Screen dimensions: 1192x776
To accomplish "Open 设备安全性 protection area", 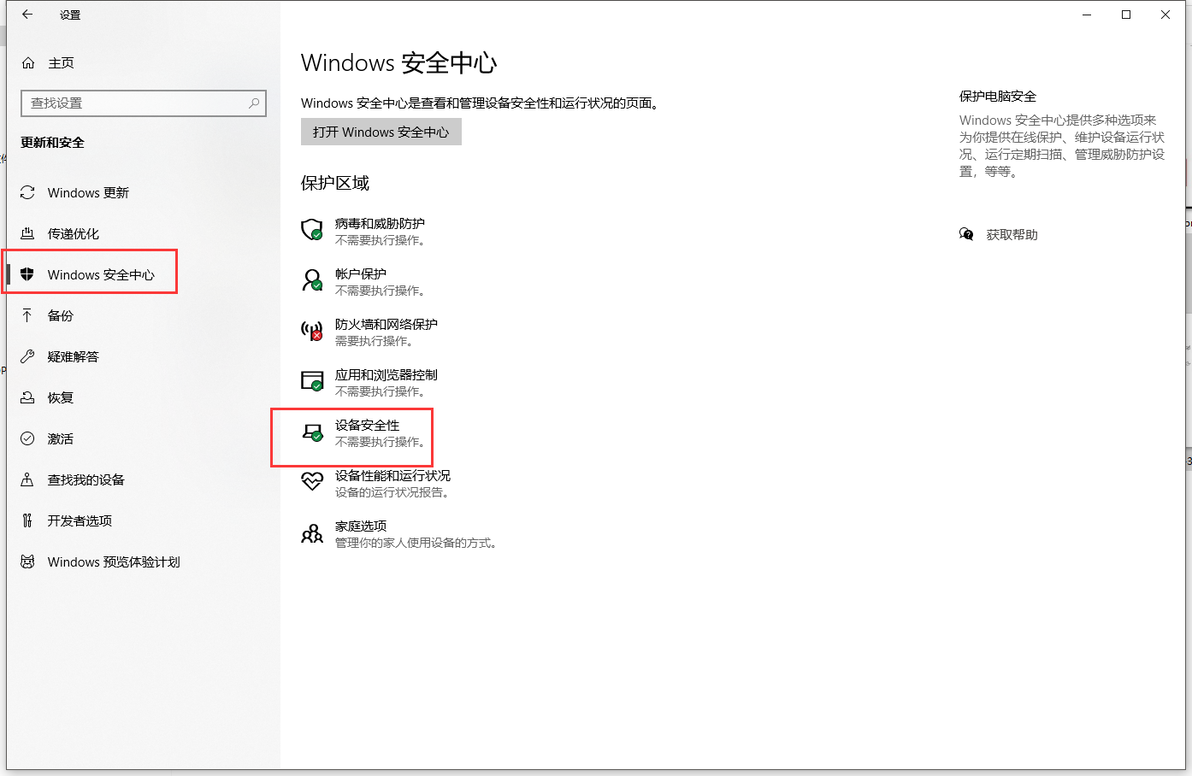I will tap(363, 432).
